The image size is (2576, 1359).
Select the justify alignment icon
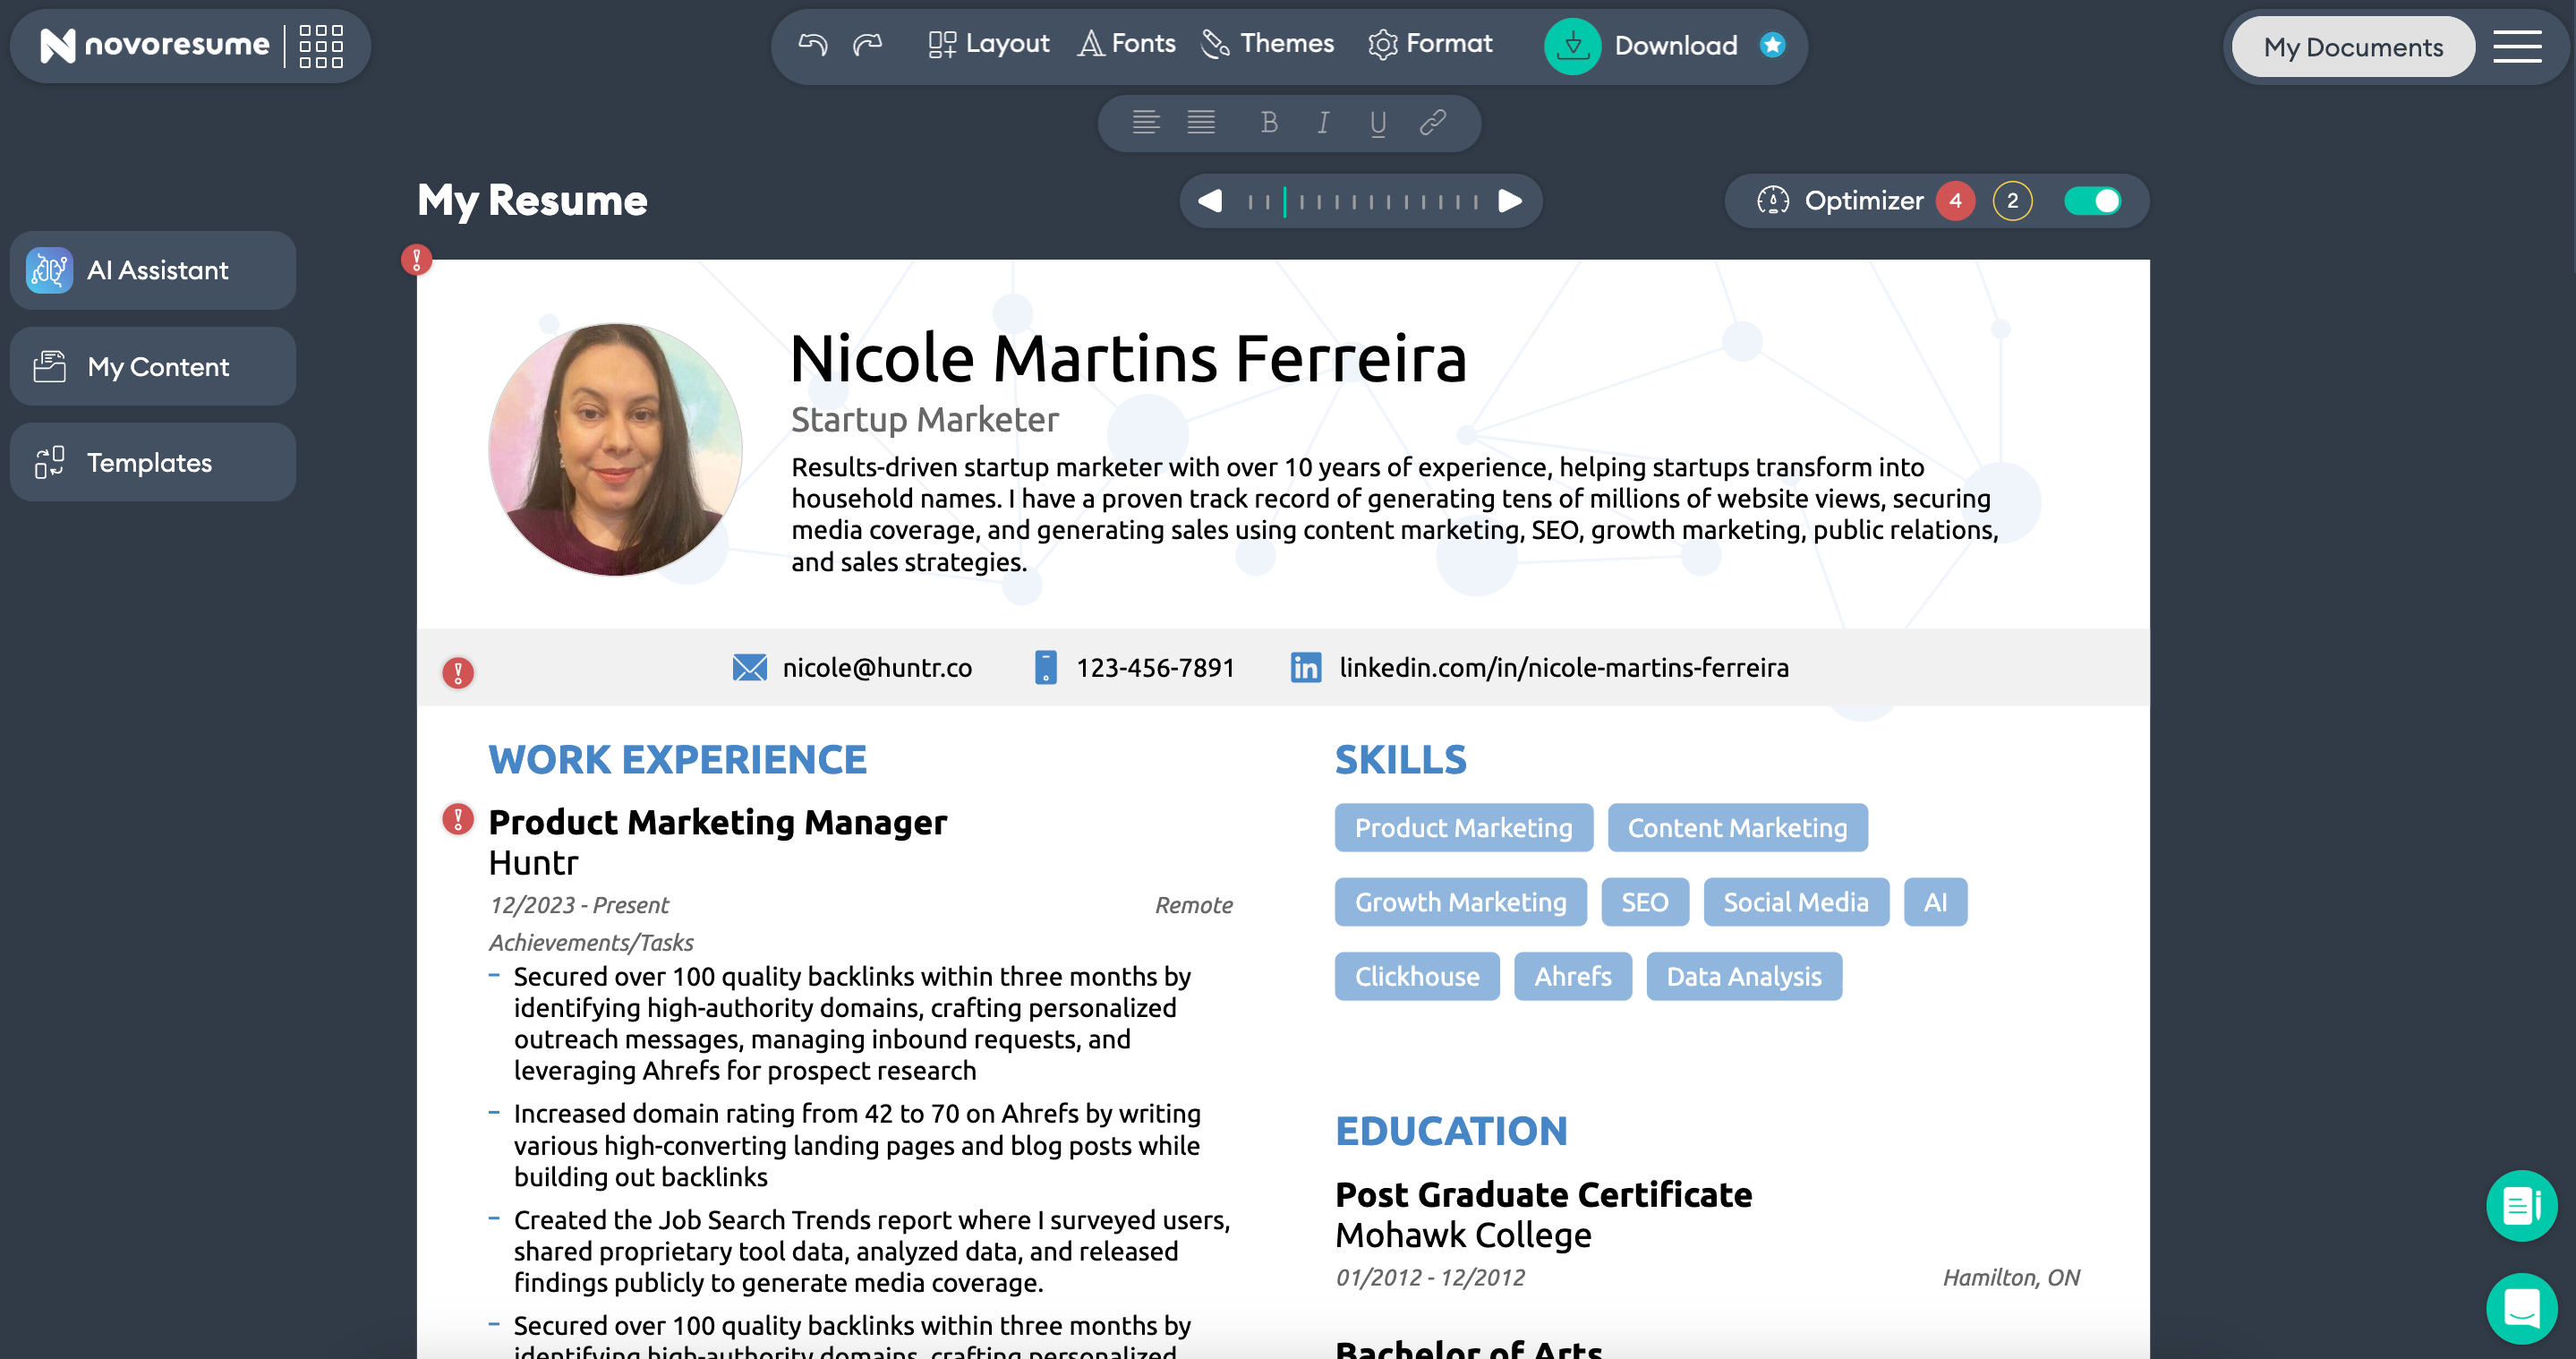(1201, 123)
